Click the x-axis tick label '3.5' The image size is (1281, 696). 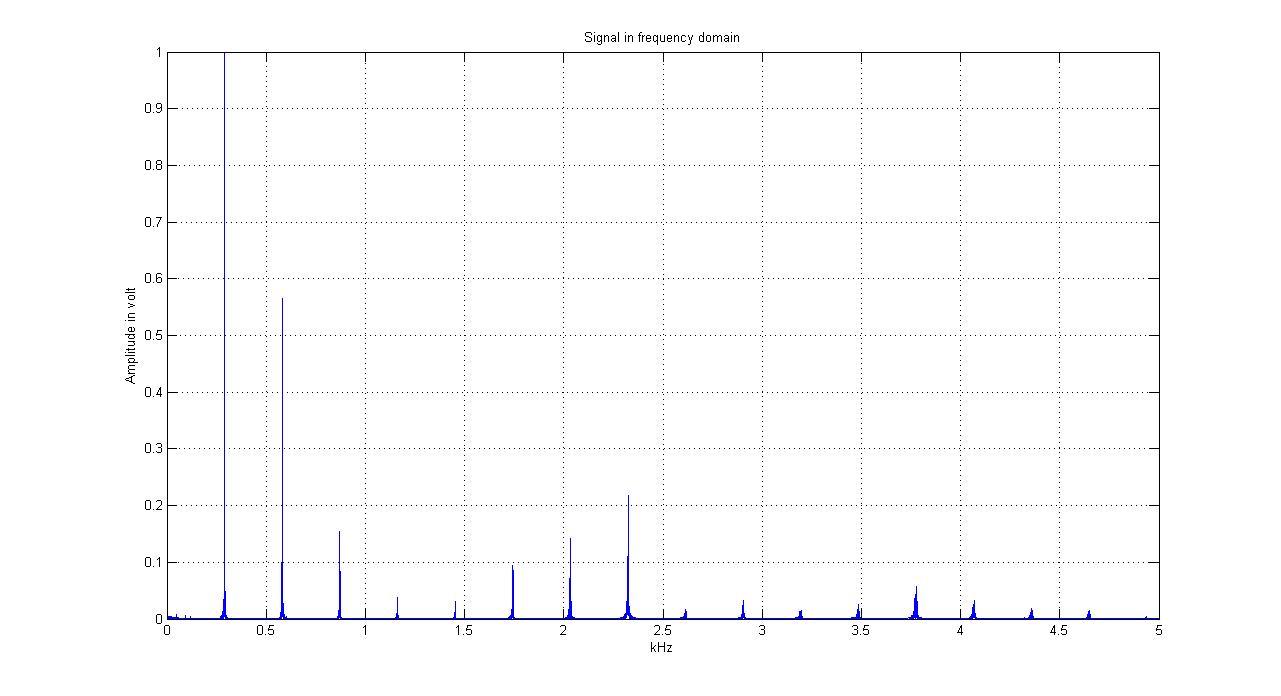860,631
